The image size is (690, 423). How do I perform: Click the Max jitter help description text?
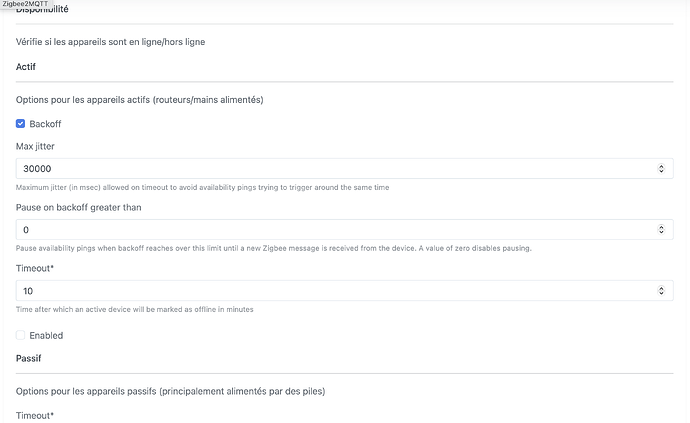(x=202, y=187)
